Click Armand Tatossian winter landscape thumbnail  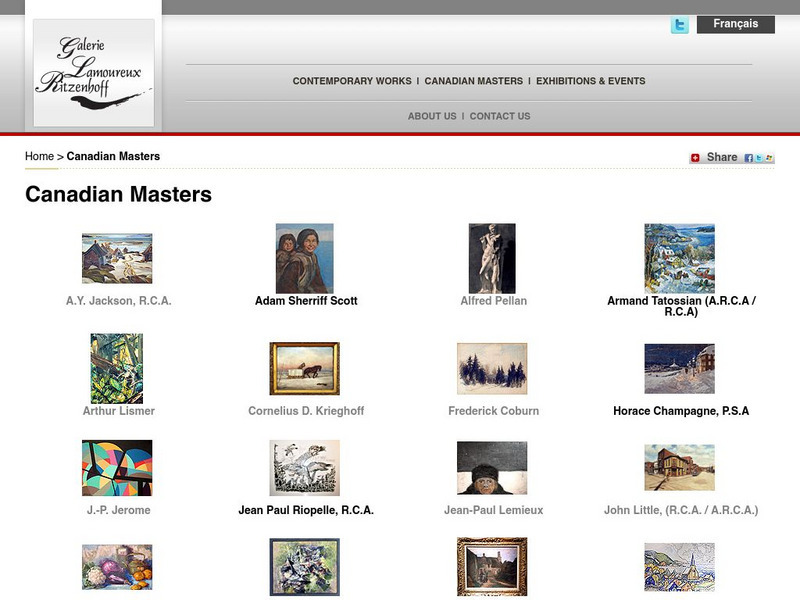click(680, 258)
